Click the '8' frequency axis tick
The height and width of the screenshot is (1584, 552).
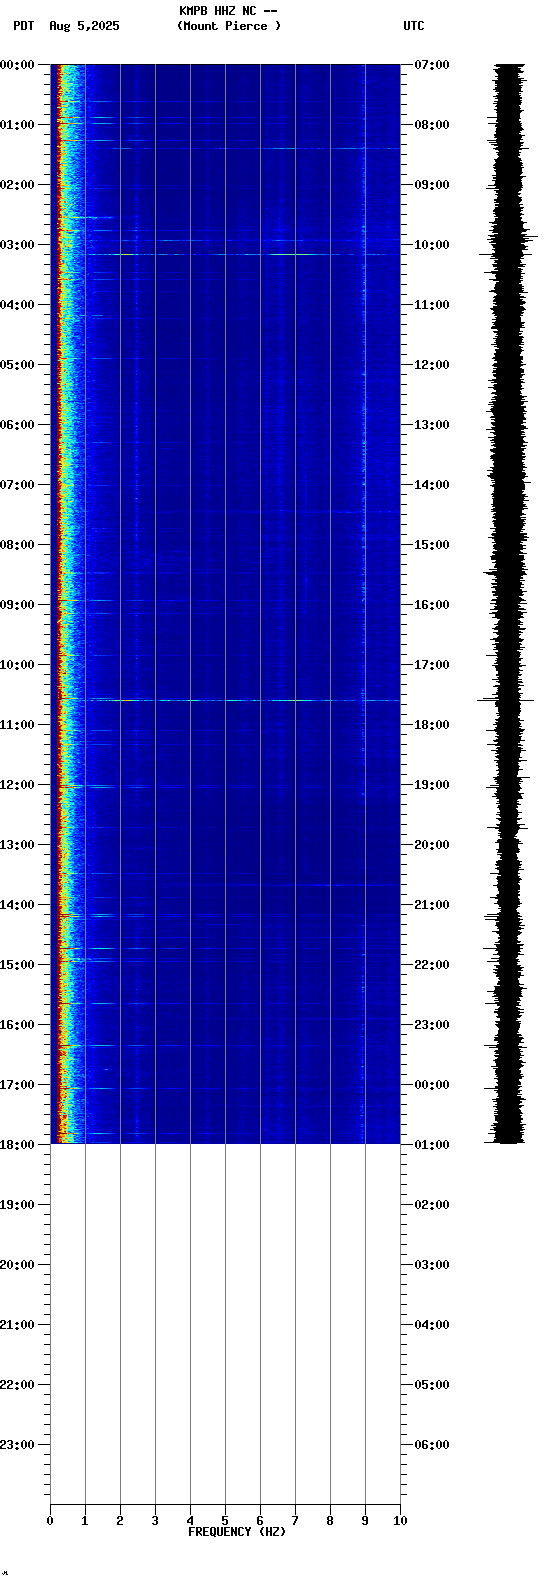point(330,1521)
